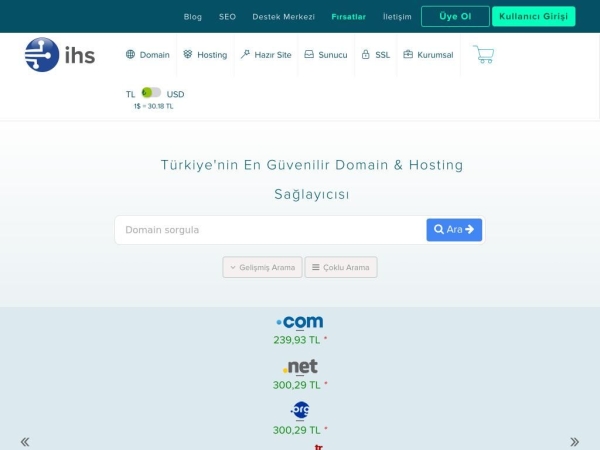Viewport: 600px width, 450px height.
Task: Click the .com domain logo
Action: point(300,322)
